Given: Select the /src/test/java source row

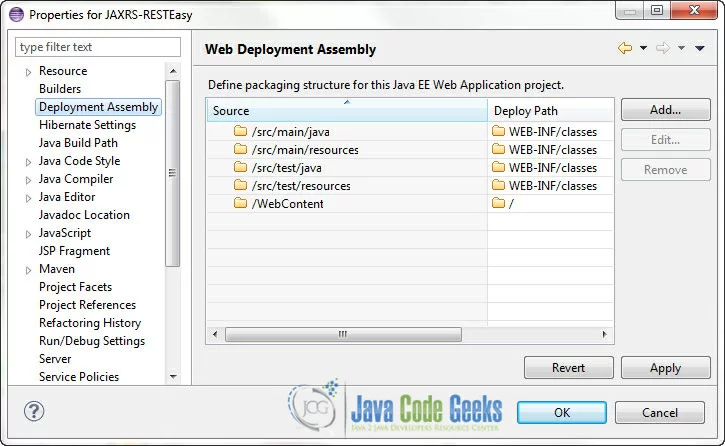Looking at the screenshot, I should point(347,168).
